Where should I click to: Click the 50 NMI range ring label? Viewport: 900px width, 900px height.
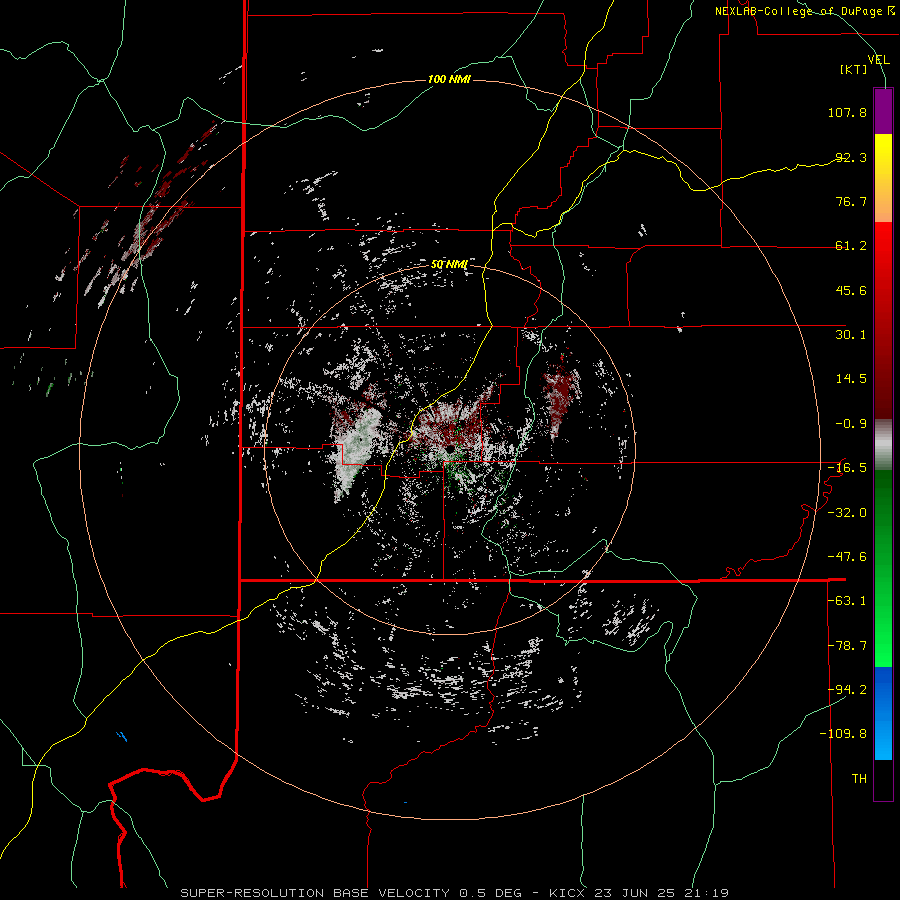tap(449, 264)
